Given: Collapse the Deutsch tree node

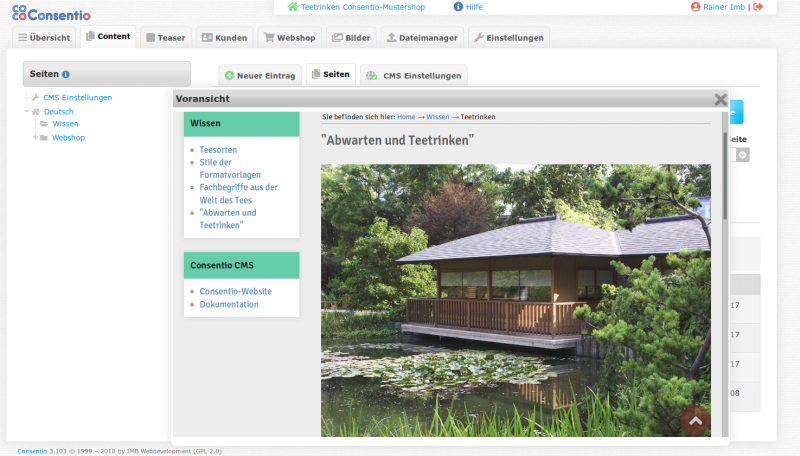Looking at the screenshot, I should click(26, 111).
